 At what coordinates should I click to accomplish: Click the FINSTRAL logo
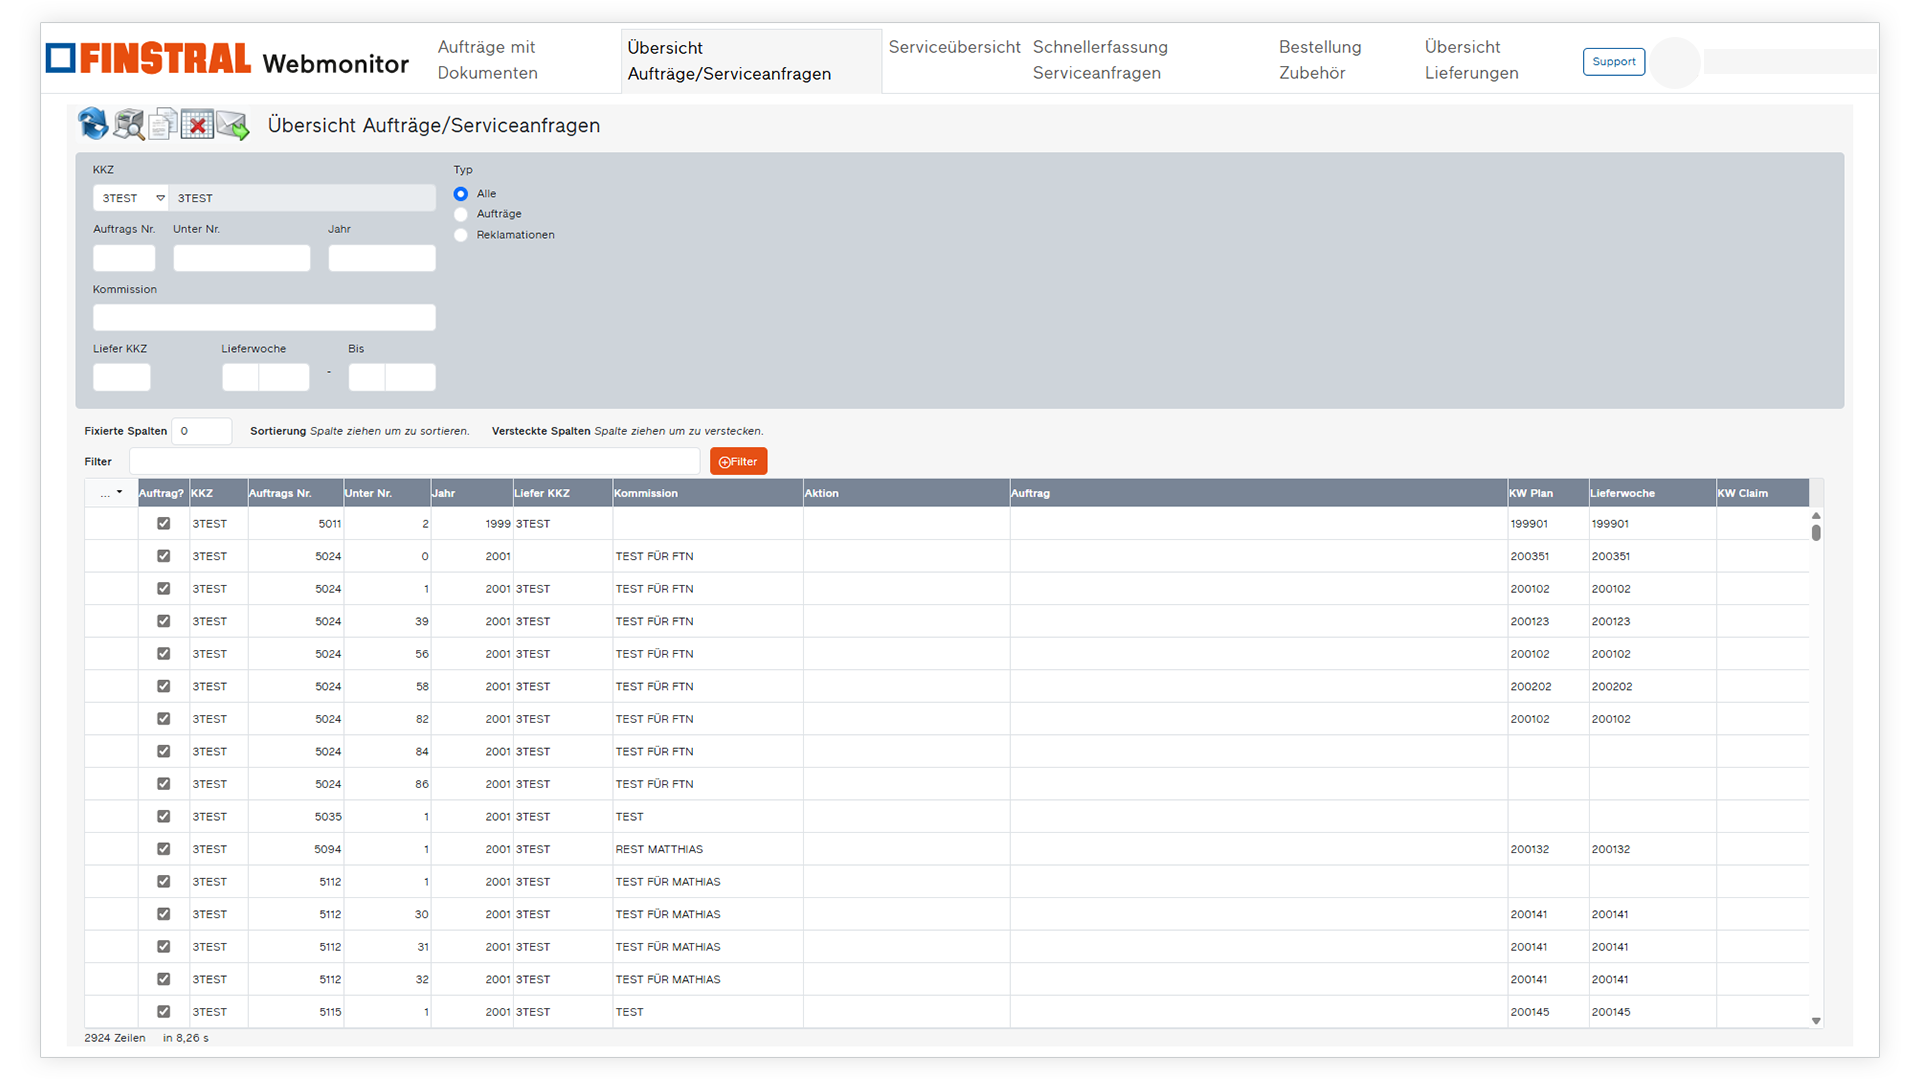point(148,59)
